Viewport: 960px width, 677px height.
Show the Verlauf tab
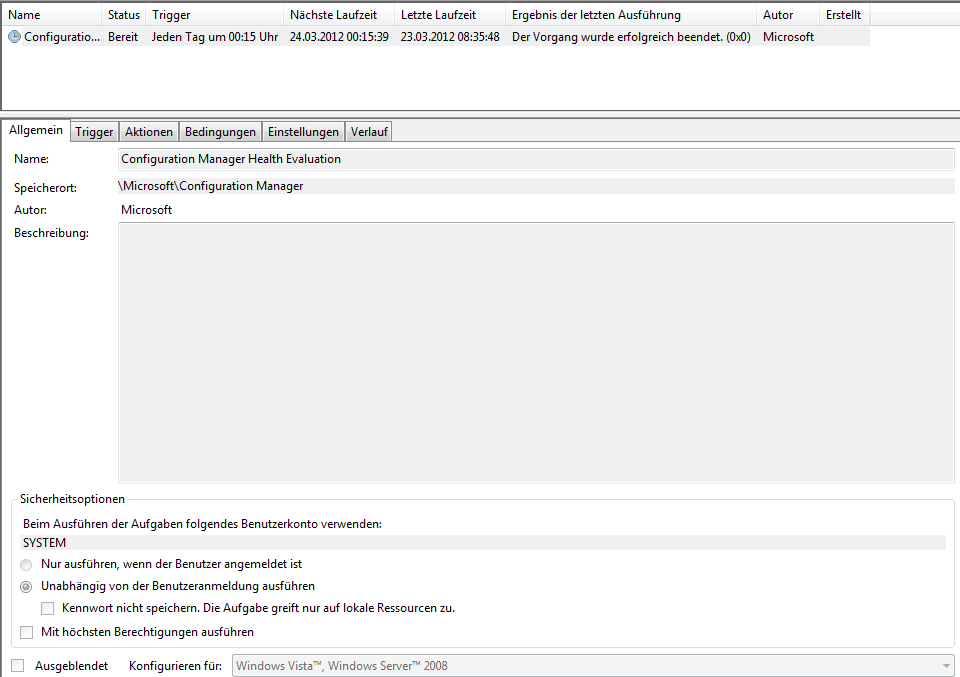tap(369, 132)
